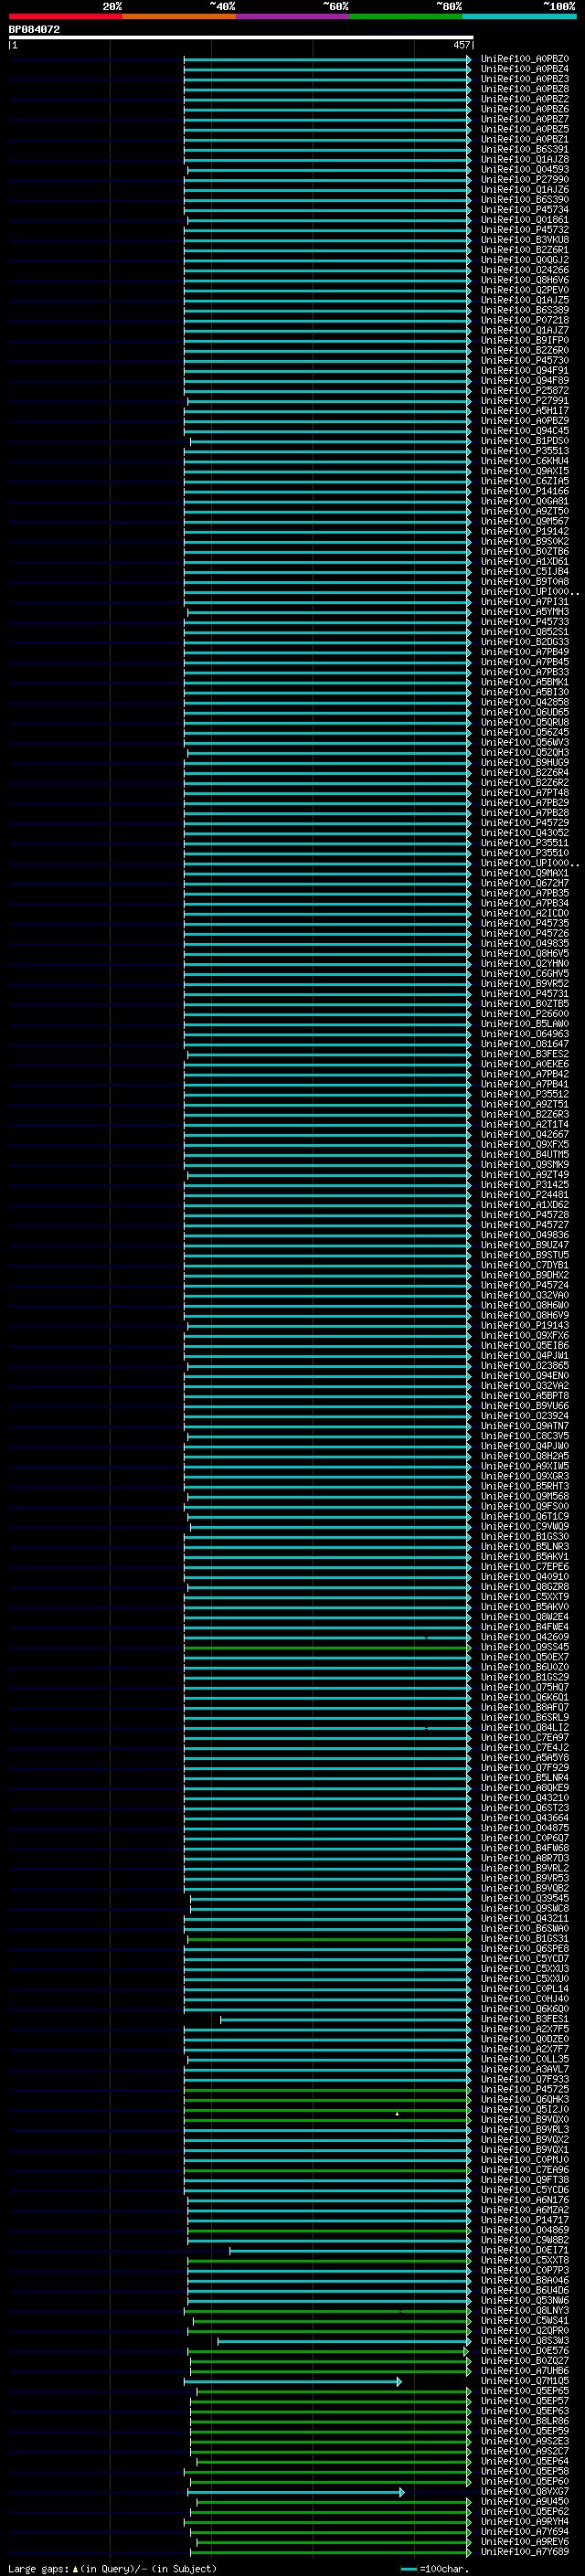Select the UniRef100_A9U450 label
This screenshot has width=585, height=2576.
click(x=525, y=2501)
